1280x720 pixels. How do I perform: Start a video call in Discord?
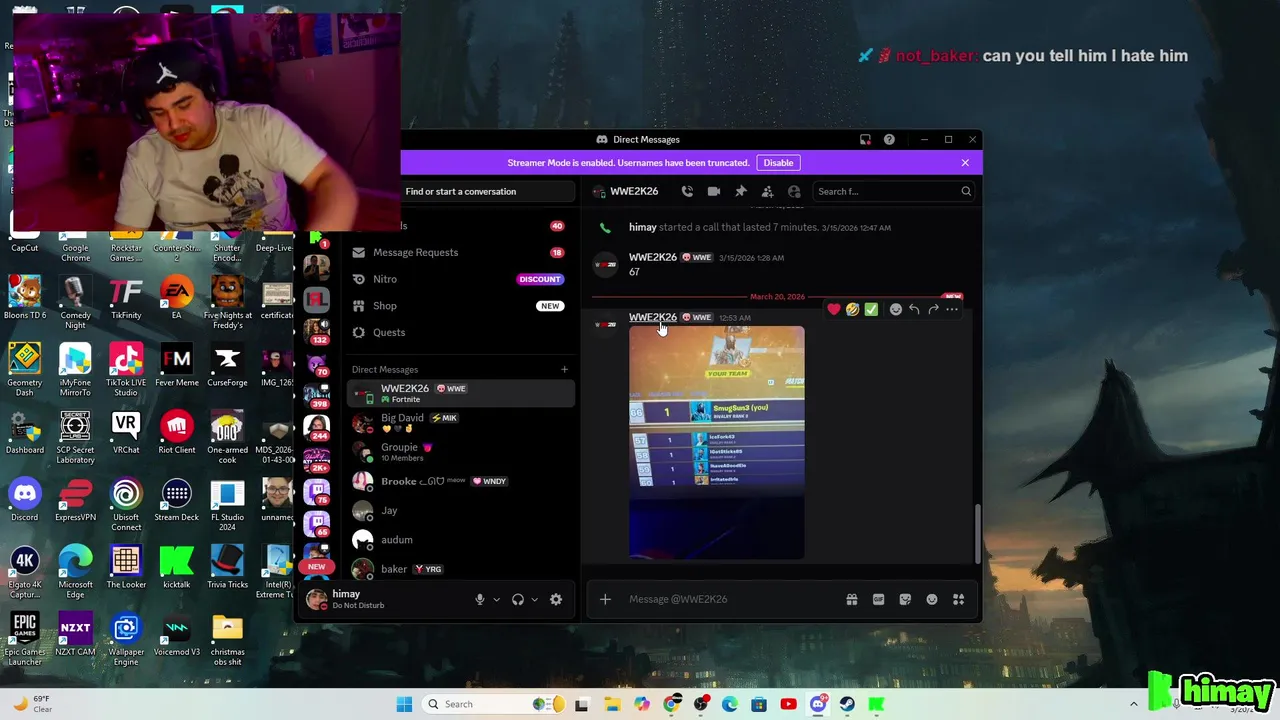(x=714, y=191)
